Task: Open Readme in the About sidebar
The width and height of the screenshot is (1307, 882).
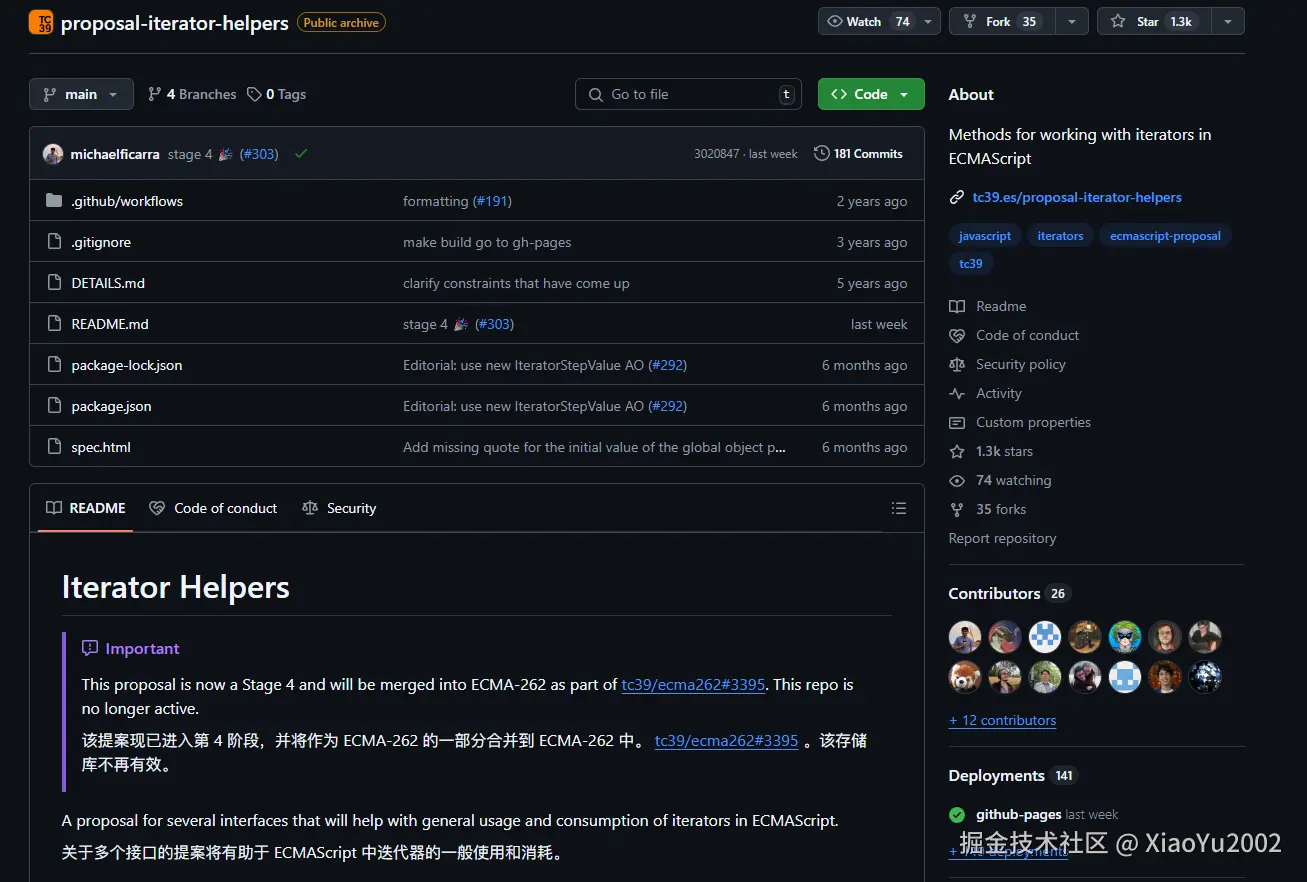Action: pos(988,306)
